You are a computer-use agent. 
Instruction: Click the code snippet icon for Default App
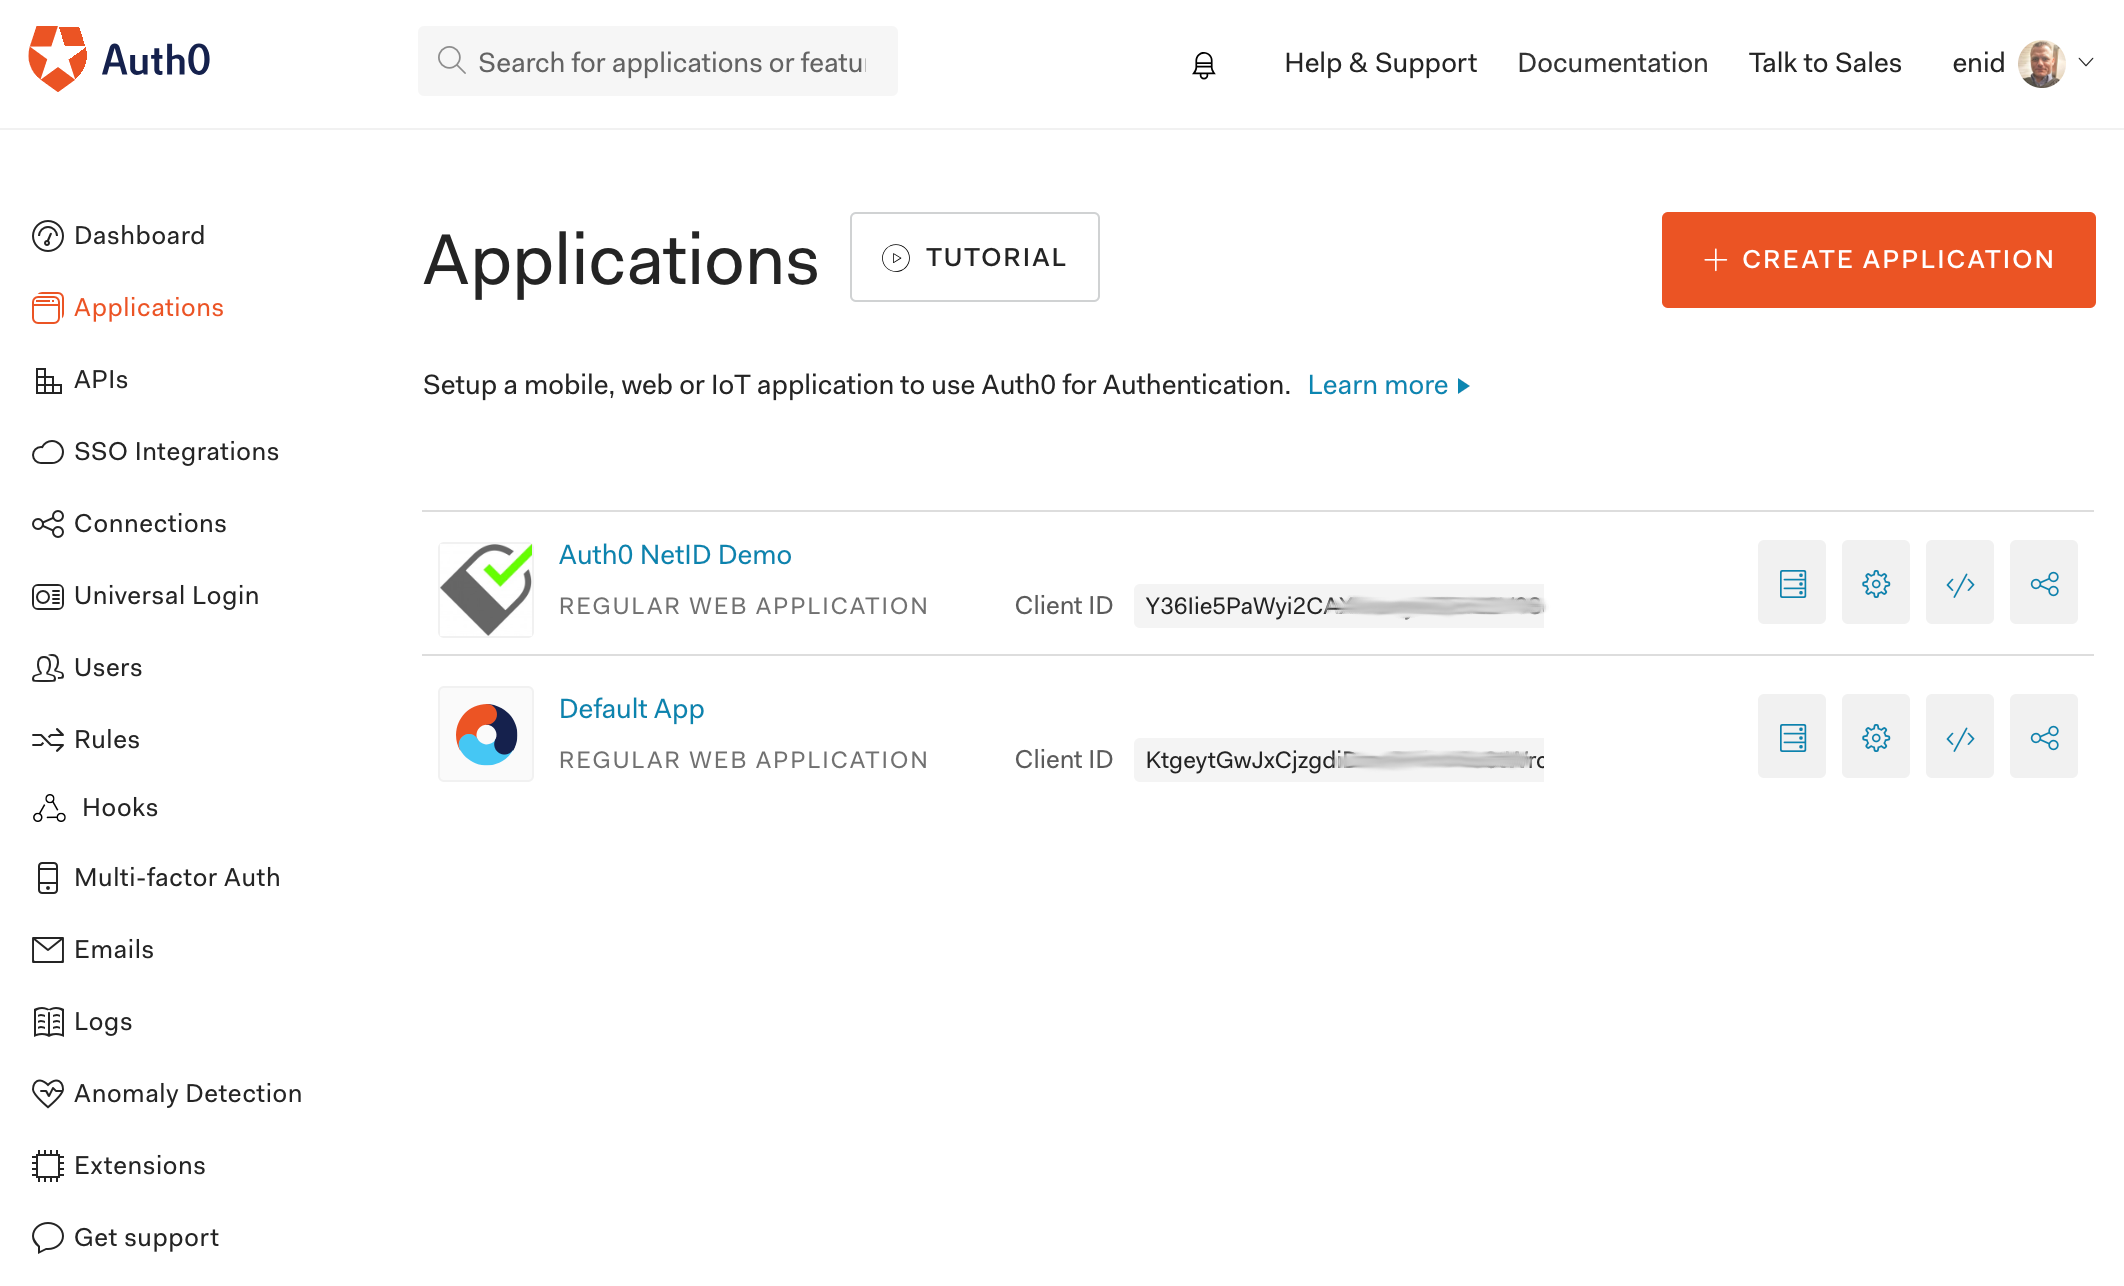[1960, 737]
